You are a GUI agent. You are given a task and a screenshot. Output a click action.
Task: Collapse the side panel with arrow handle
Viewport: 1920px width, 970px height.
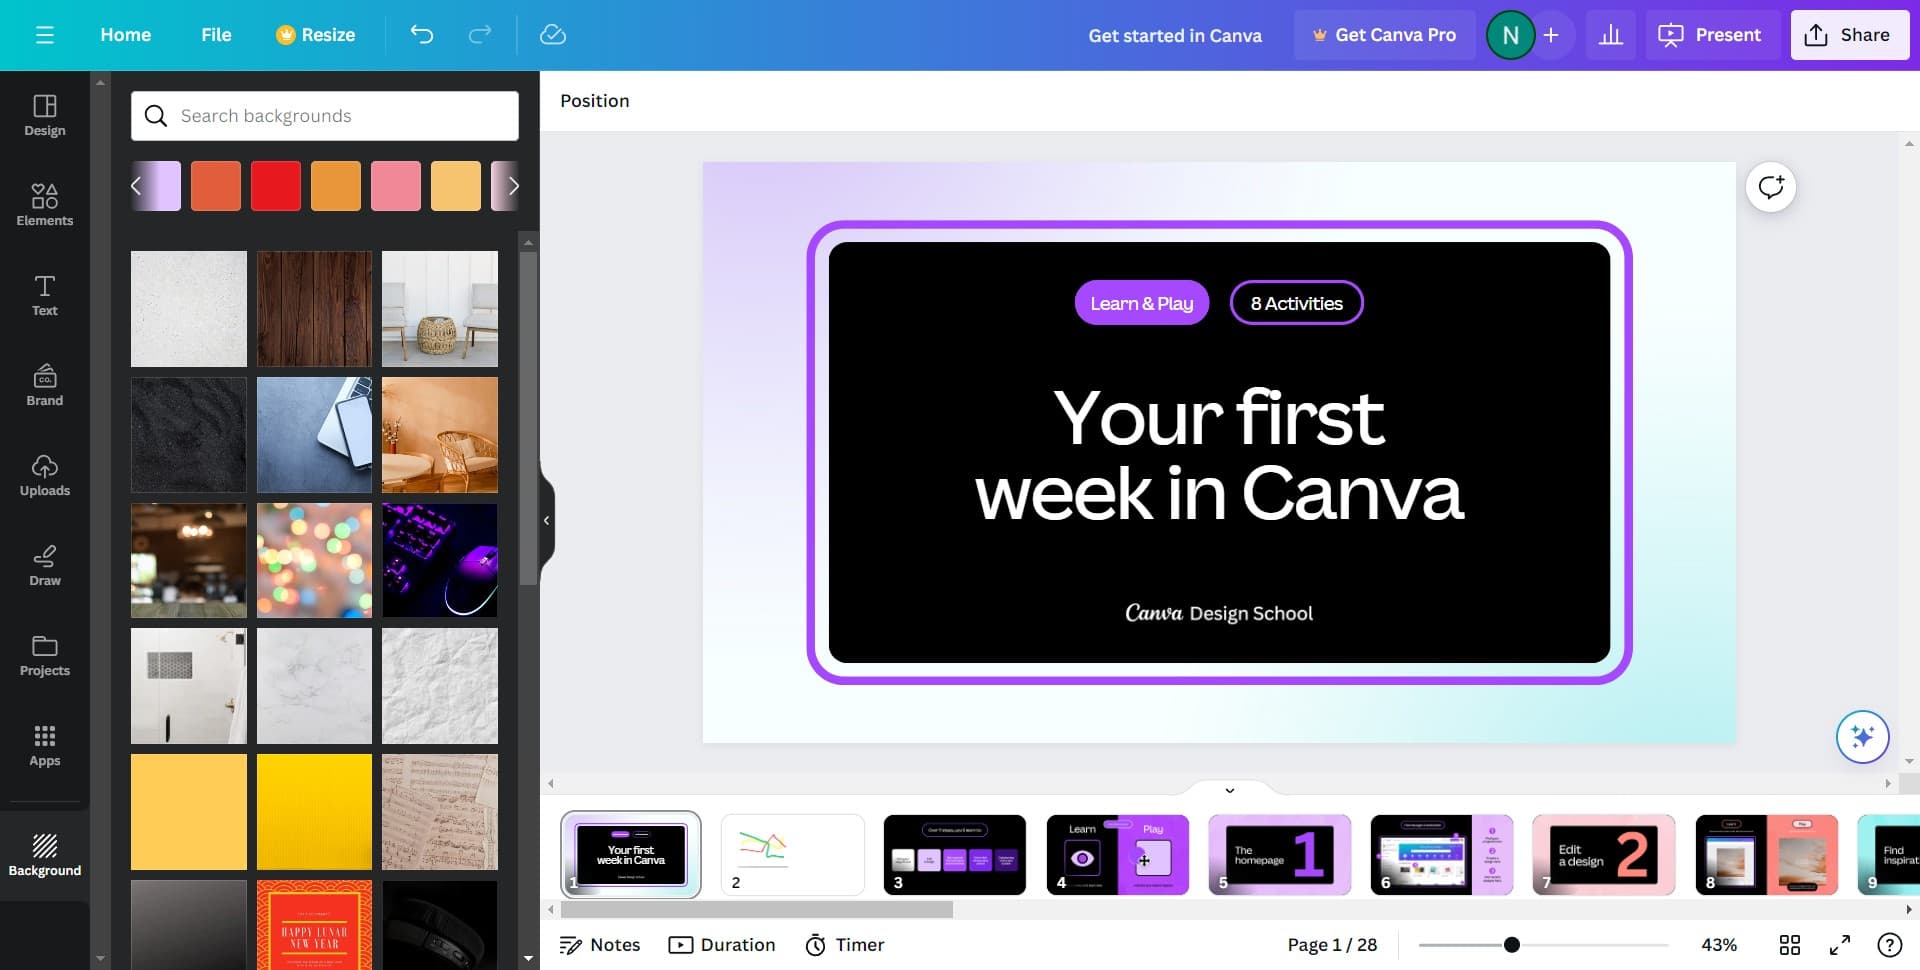[546, 520]
